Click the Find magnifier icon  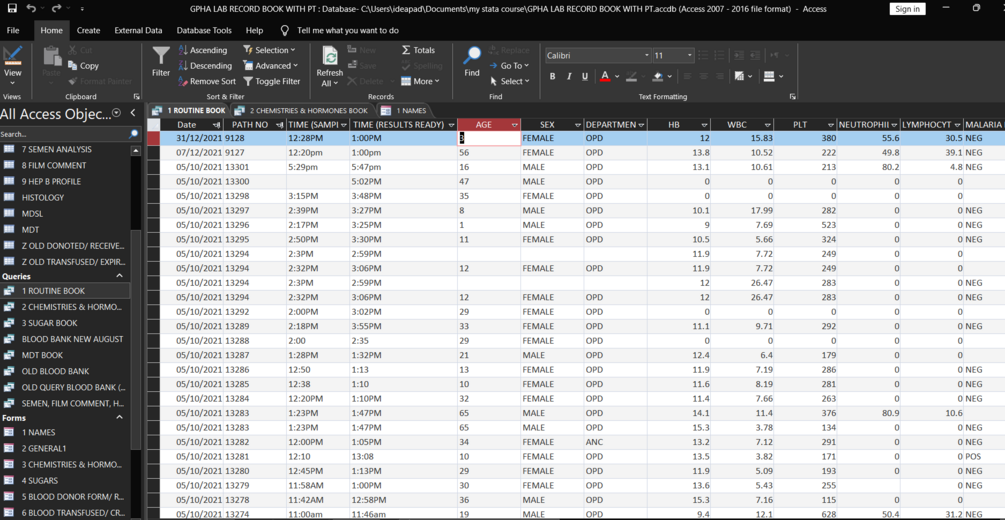point(472,55)
